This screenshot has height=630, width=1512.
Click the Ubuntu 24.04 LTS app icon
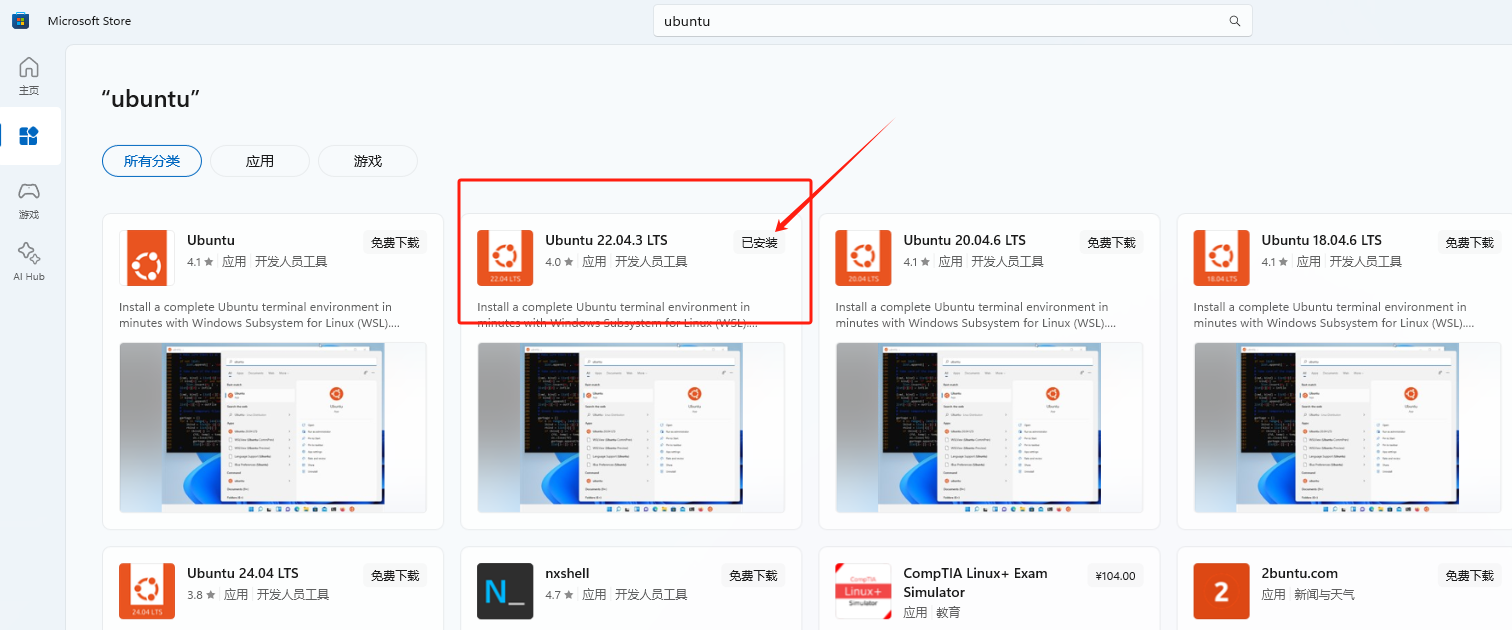pos(147,591)
